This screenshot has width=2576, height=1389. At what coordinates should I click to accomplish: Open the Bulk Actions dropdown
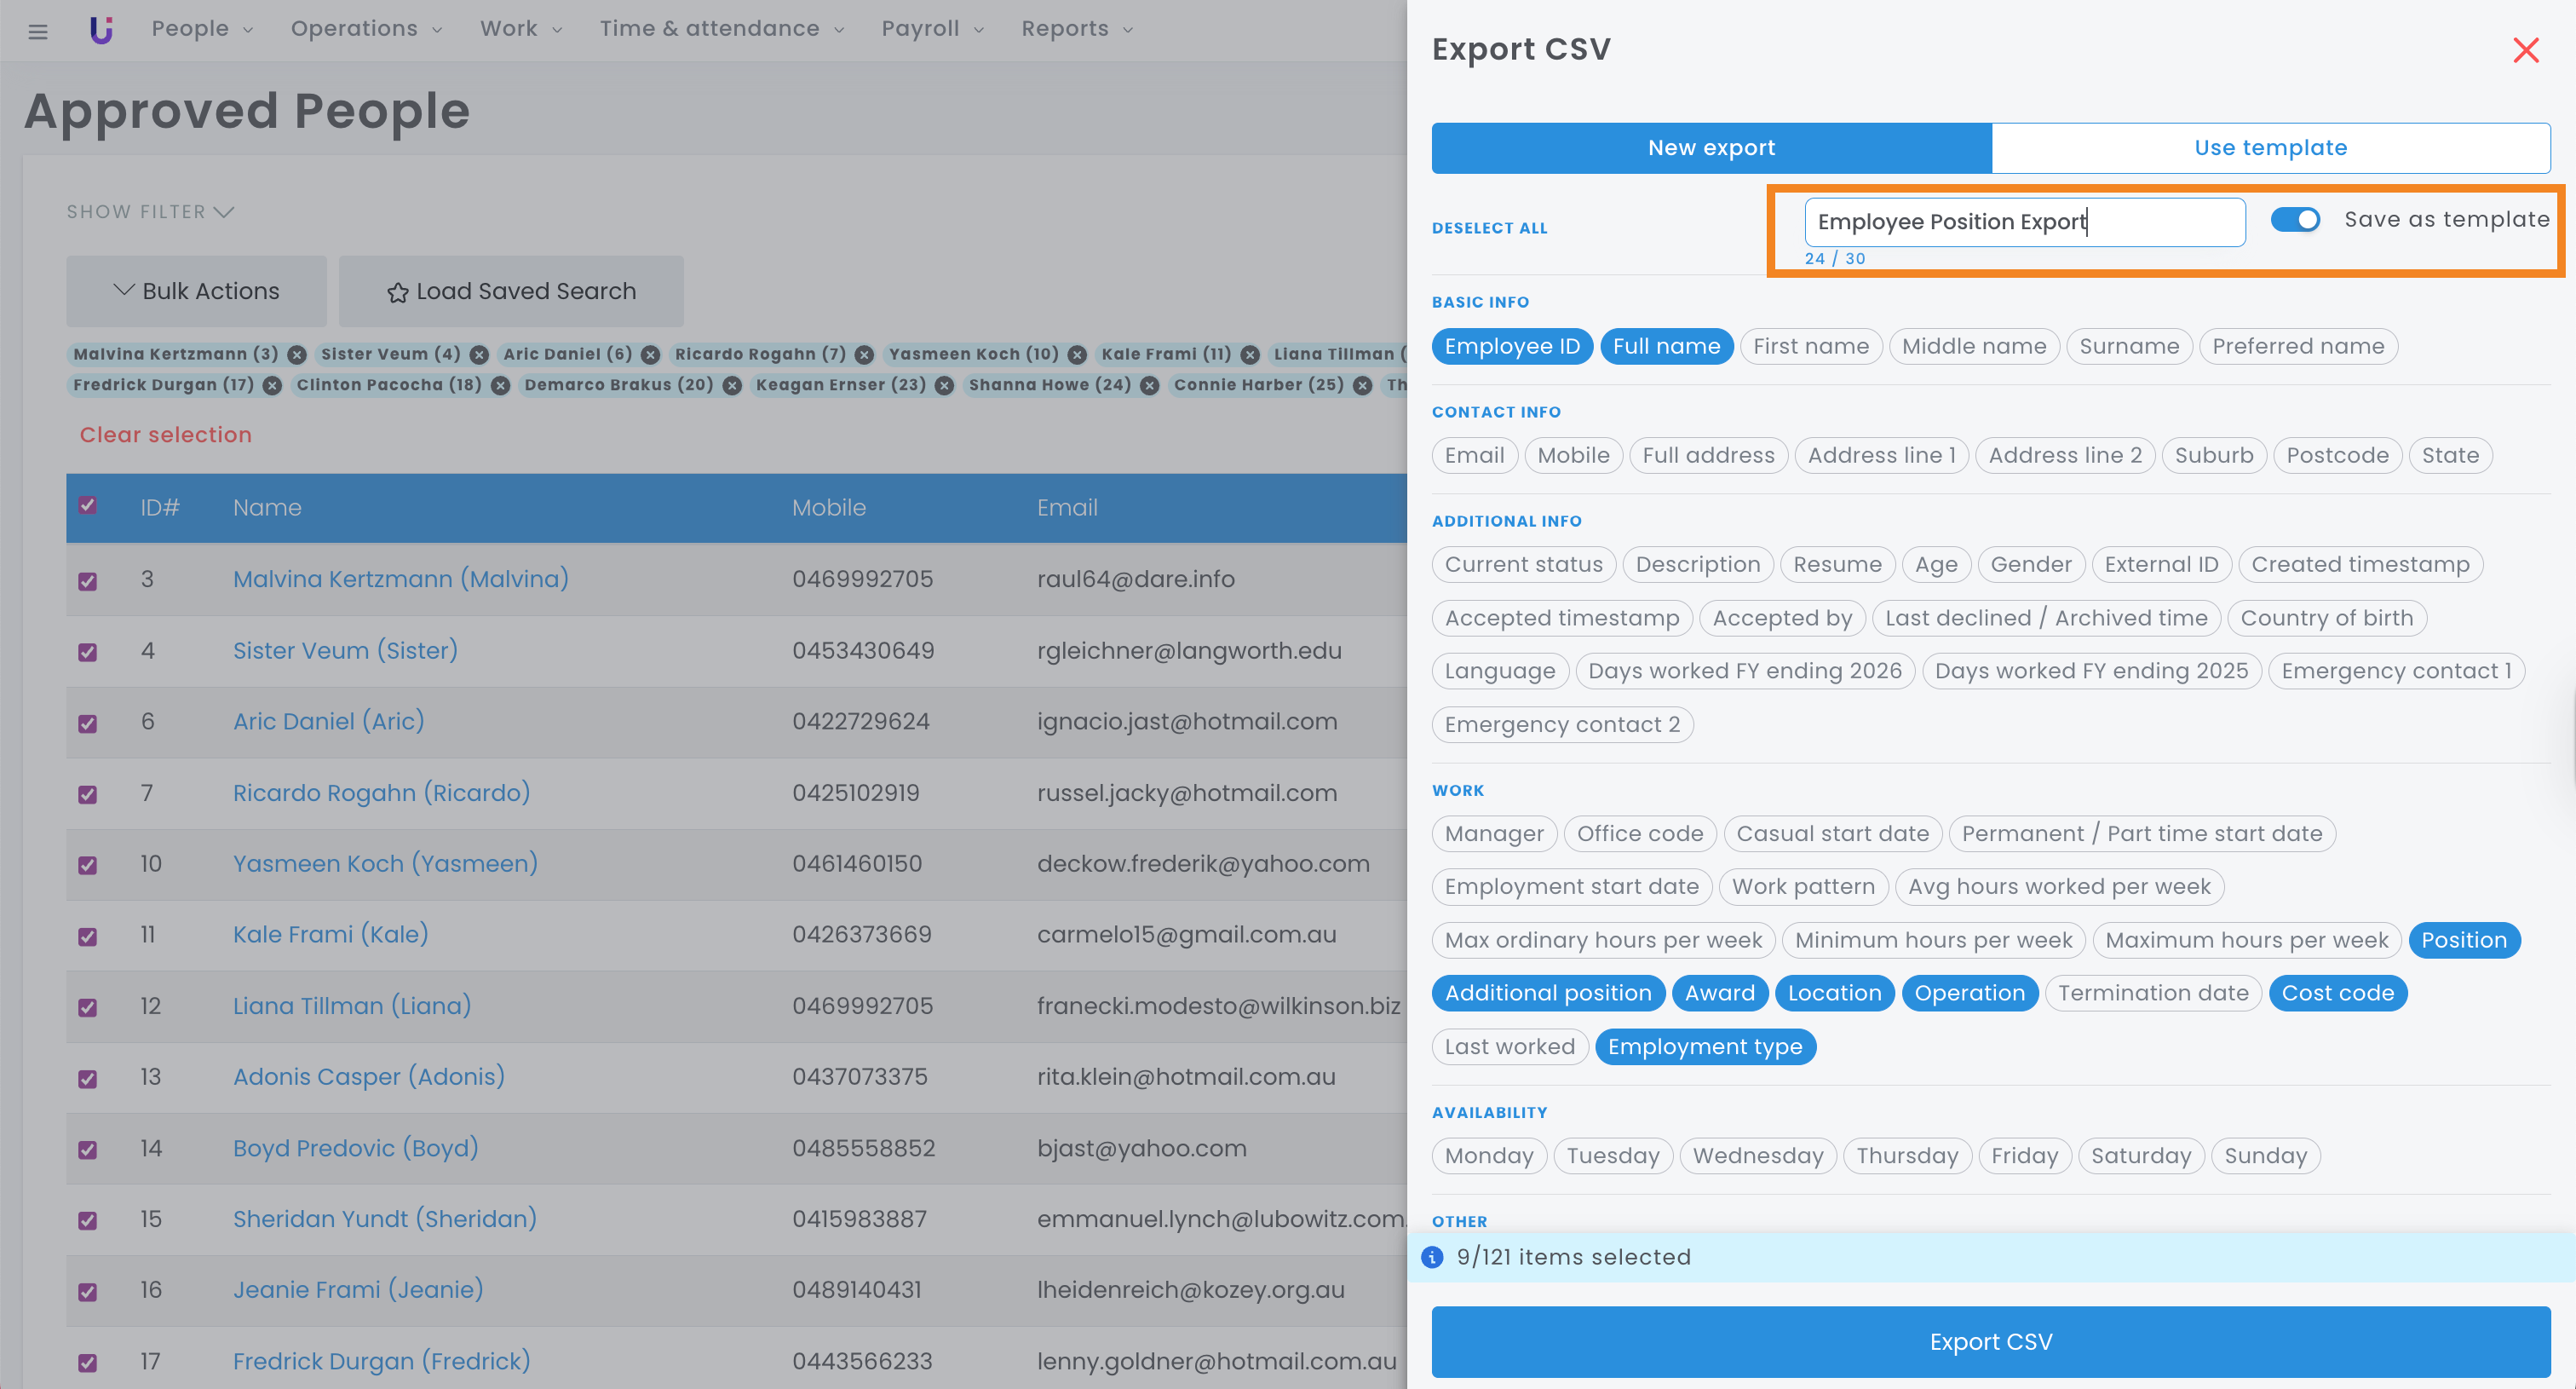click(x=196, y=291)
